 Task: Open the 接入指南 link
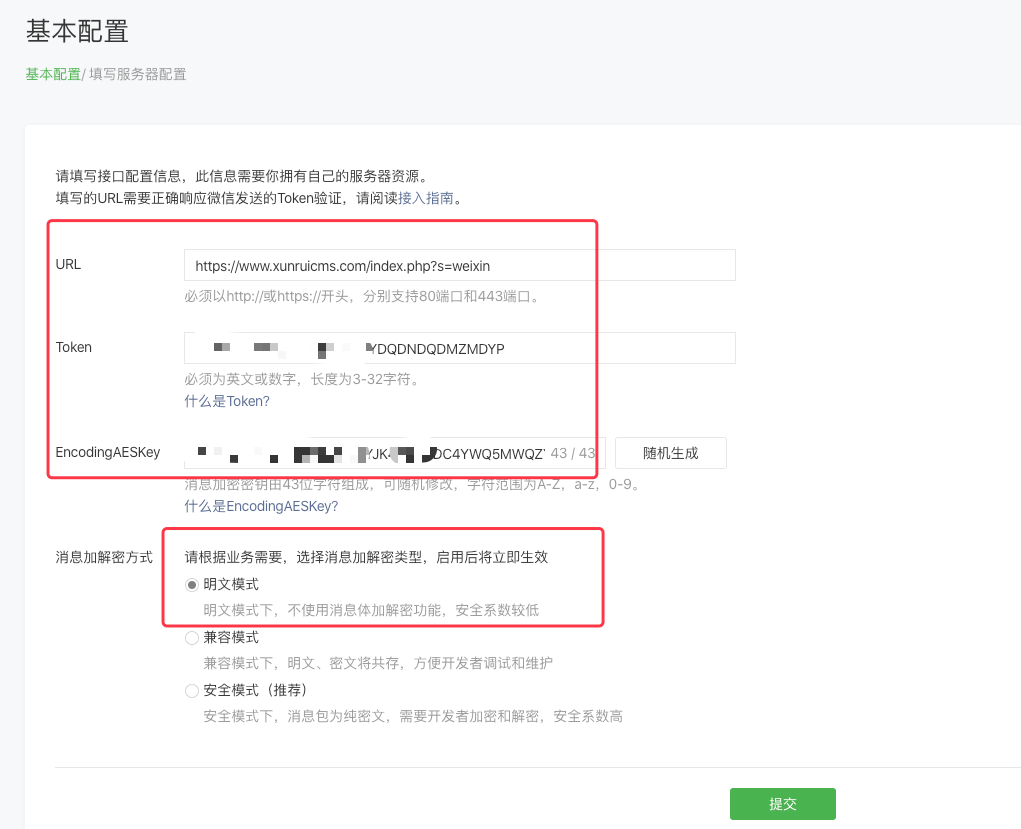point(426,198)
